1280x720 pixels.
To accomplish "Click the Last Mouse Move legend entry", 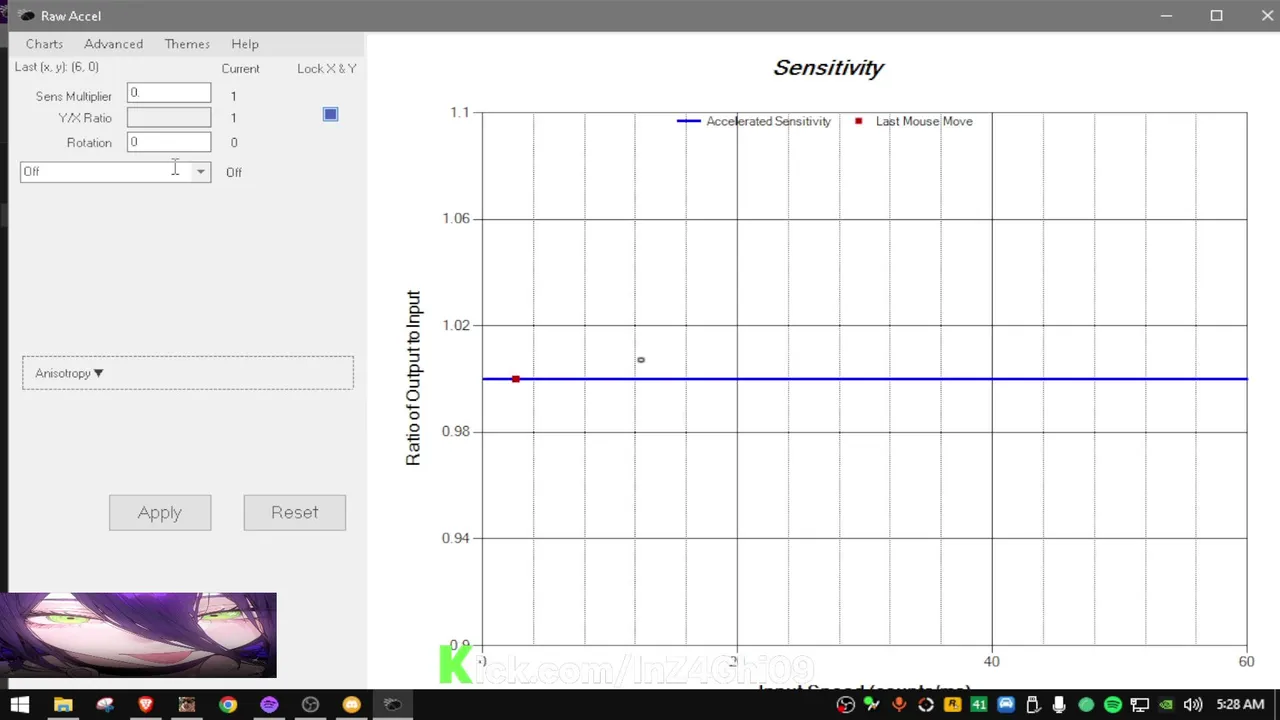I will coord(913,121).
